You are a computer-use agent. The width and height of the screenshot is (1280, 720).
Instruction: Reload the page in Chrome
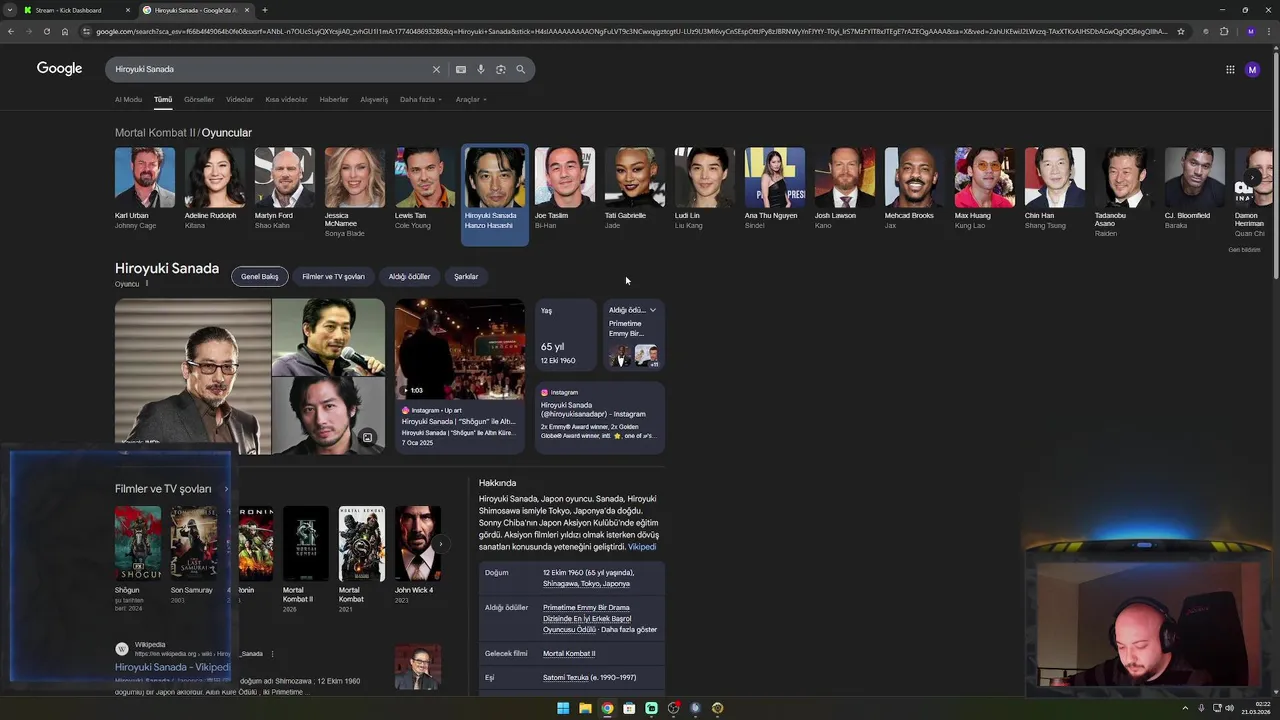(46, 31)
